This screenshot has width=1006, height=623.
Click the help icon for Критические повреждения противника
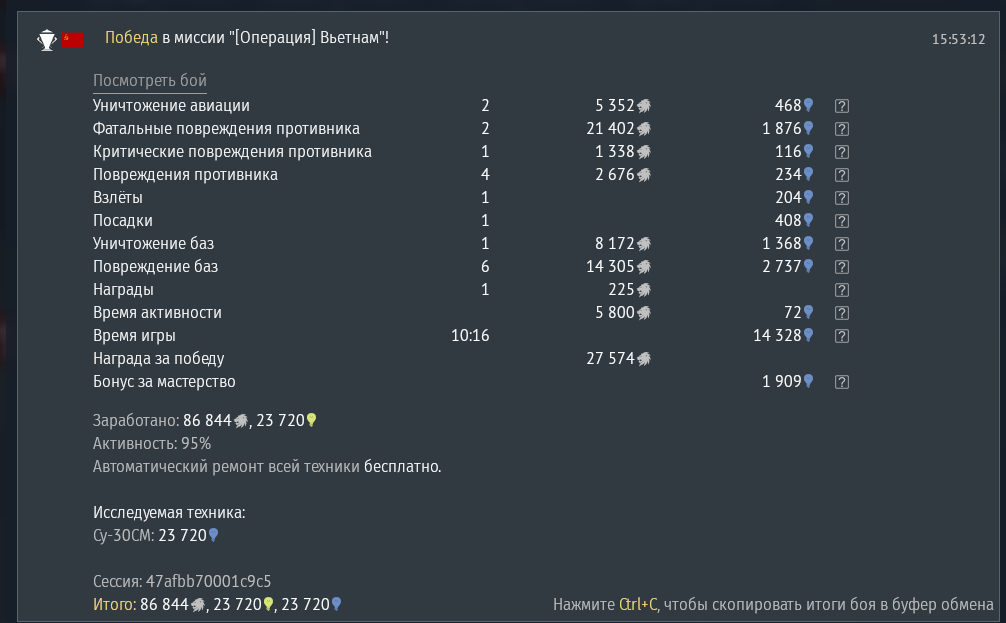coord(842,152)
